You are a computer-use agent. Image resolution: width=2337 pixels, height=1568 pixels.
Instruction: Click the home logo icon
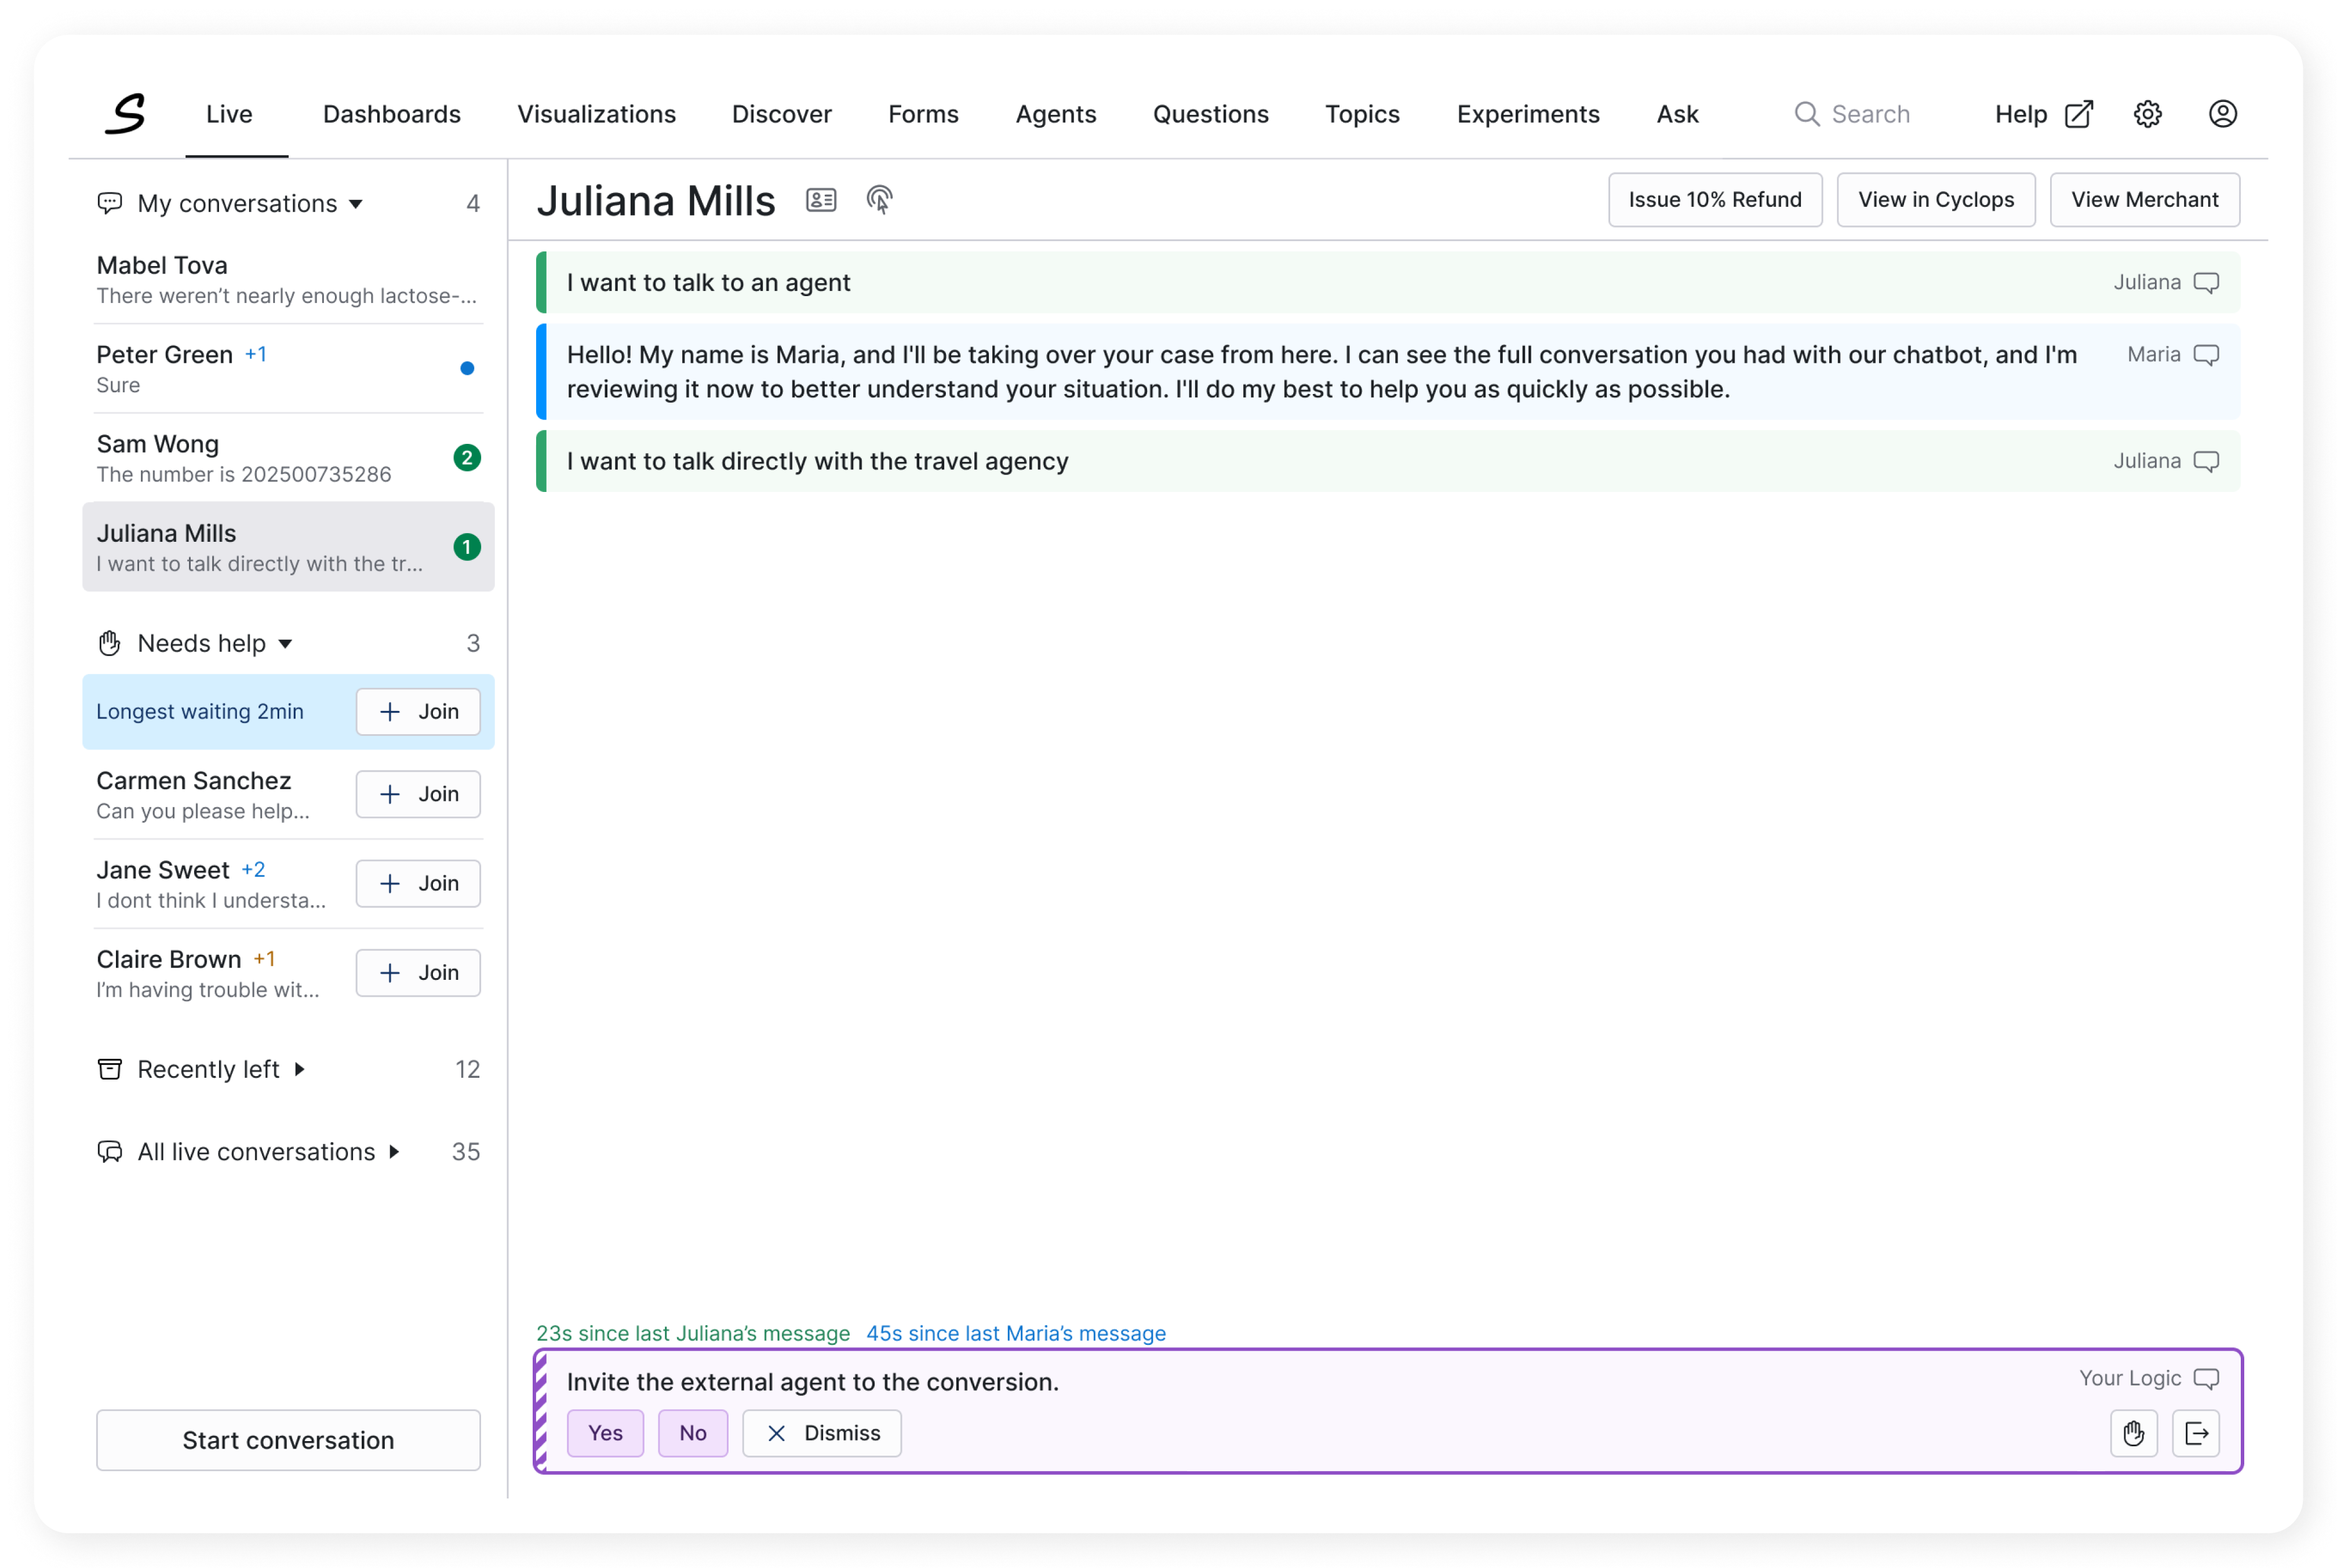point(126,114)
